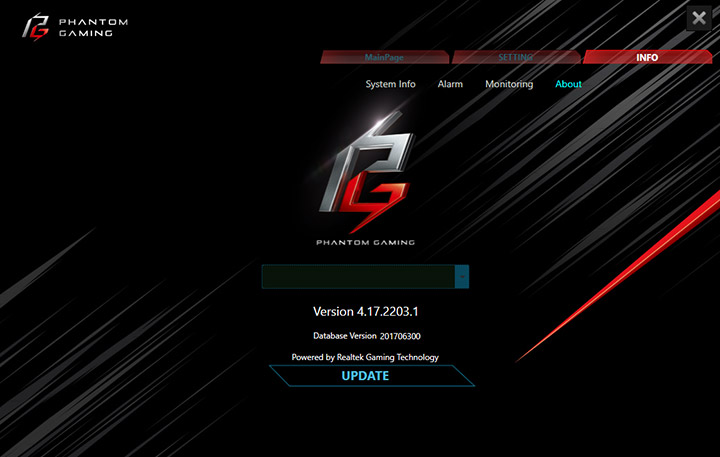Select the About sub-page
This screenshot has height=457, width=720.
pos(568,84)
